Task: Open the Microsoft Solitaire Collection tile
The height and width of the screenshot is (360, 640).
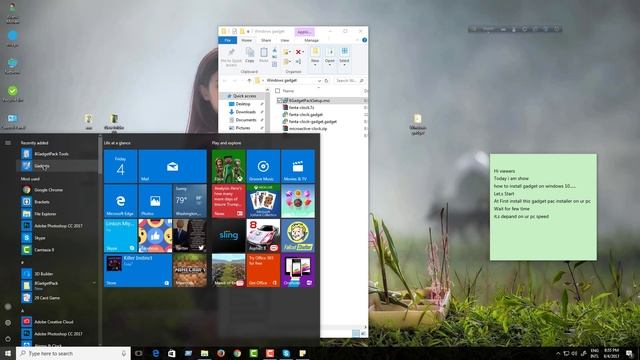Action: pos(263,201)
